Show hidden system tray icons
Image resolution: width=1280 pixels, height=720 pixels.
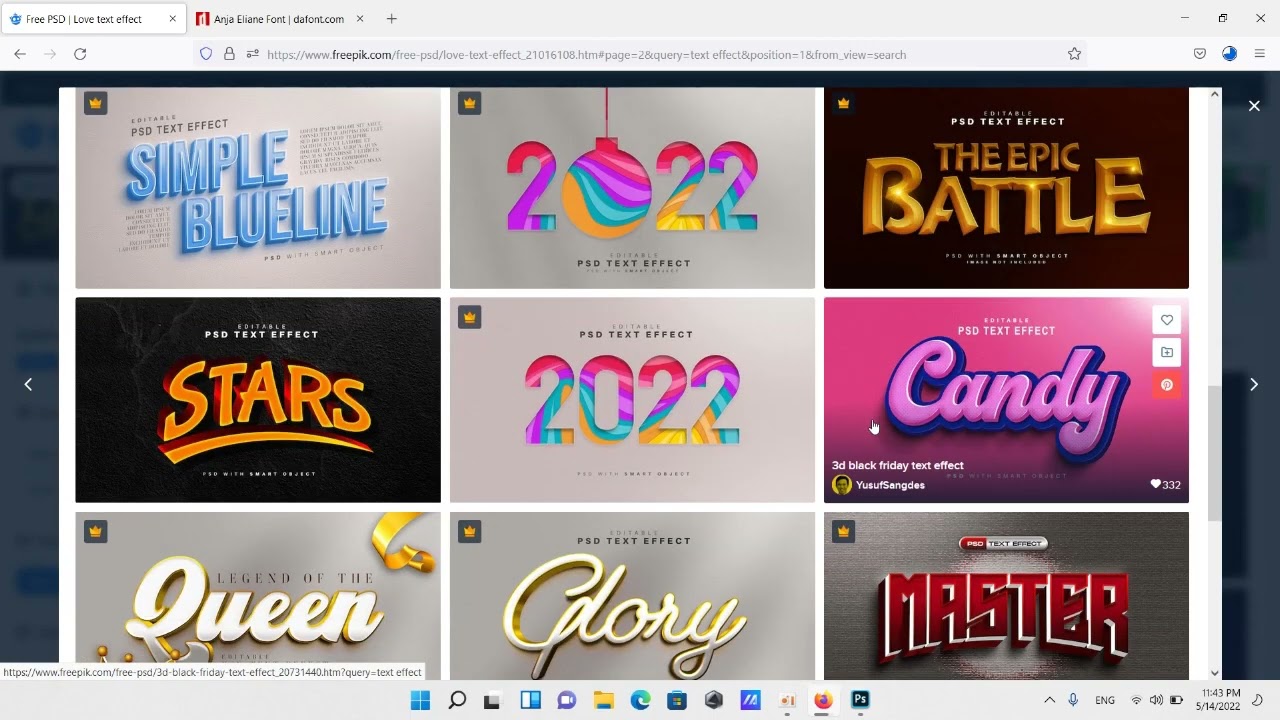pyautogui.click(x=1049, y=700)
